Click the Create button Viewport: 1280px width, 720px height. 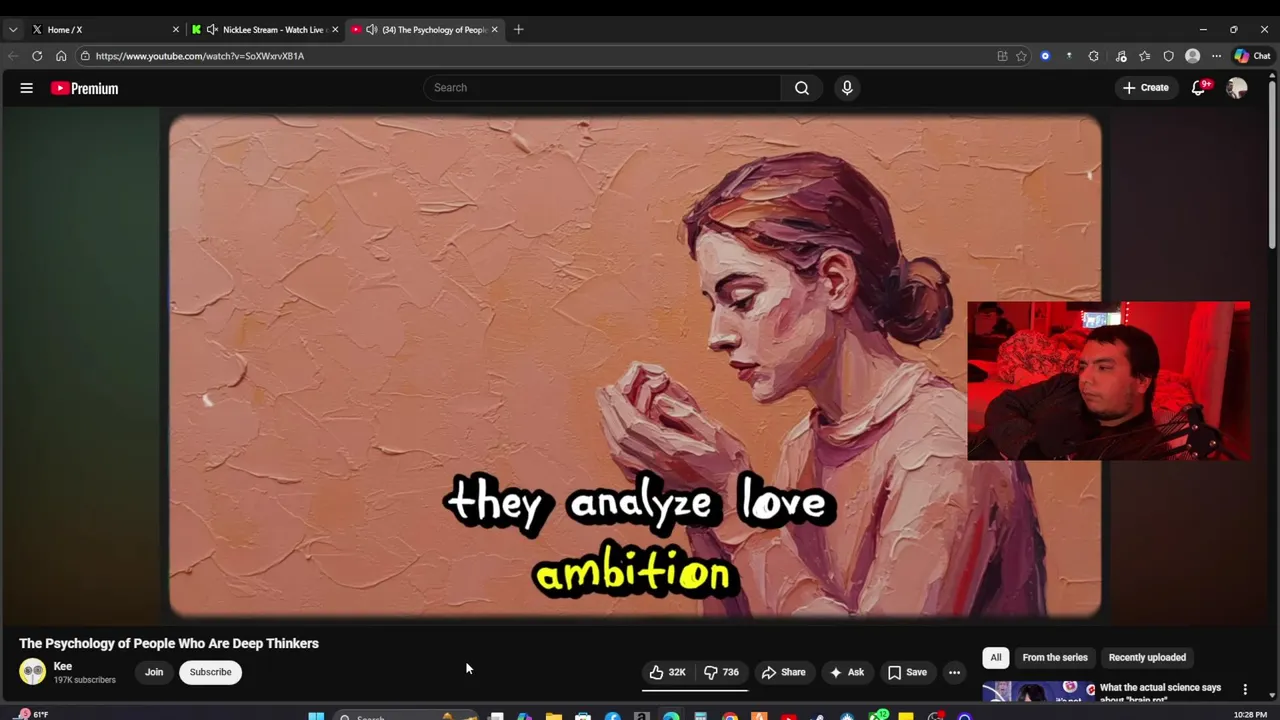point(1146,88)
